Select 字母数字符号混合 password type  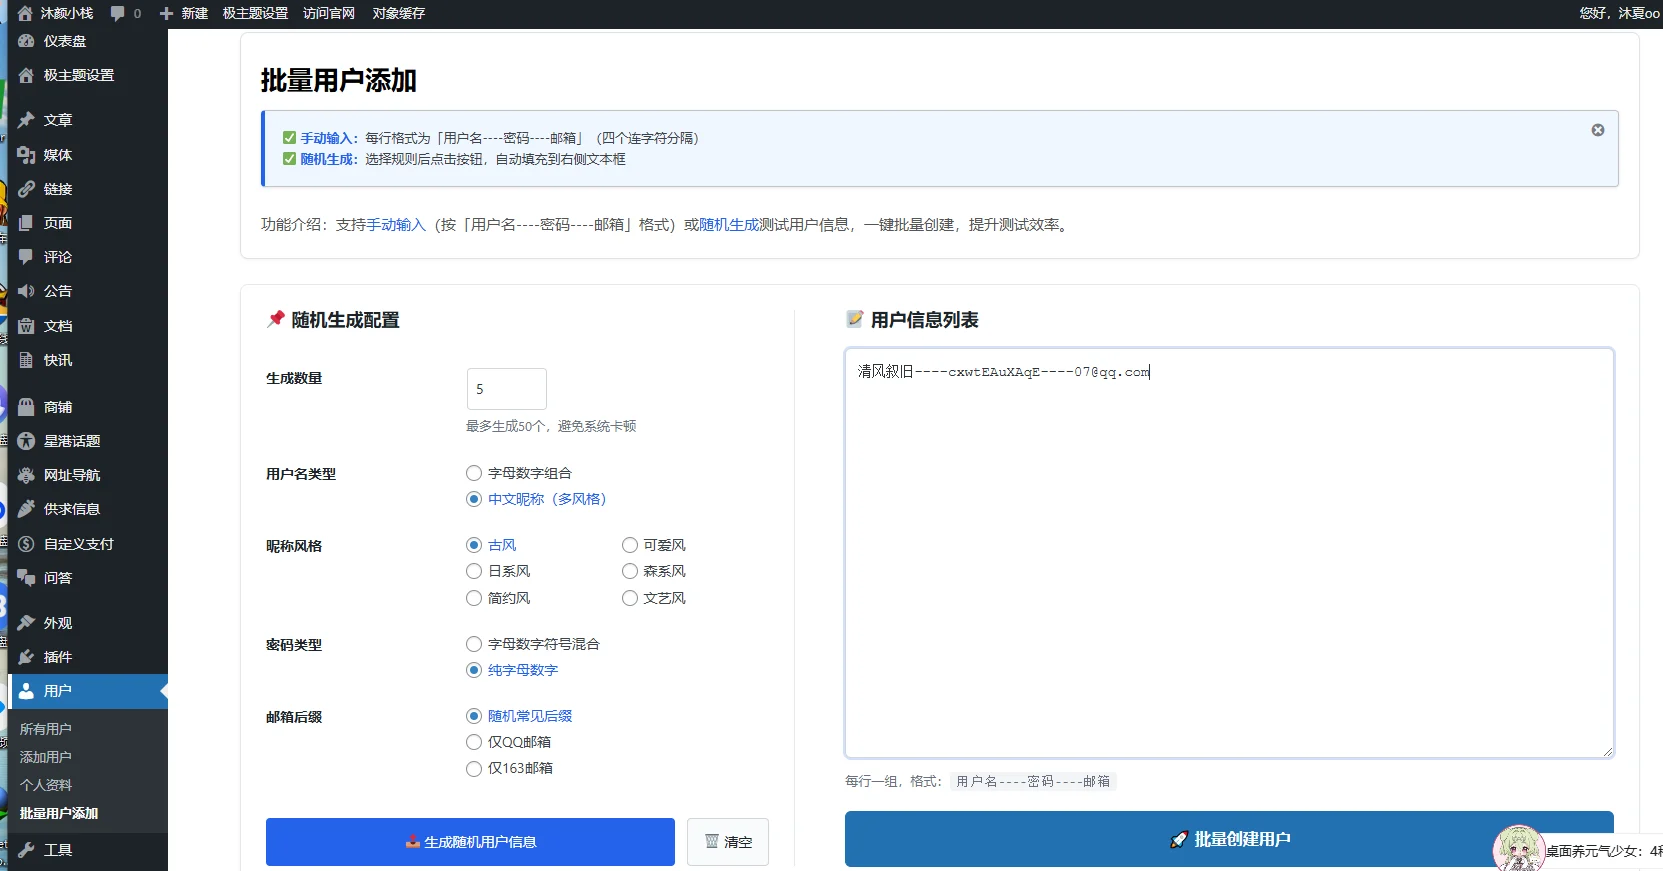coord(474,644)
